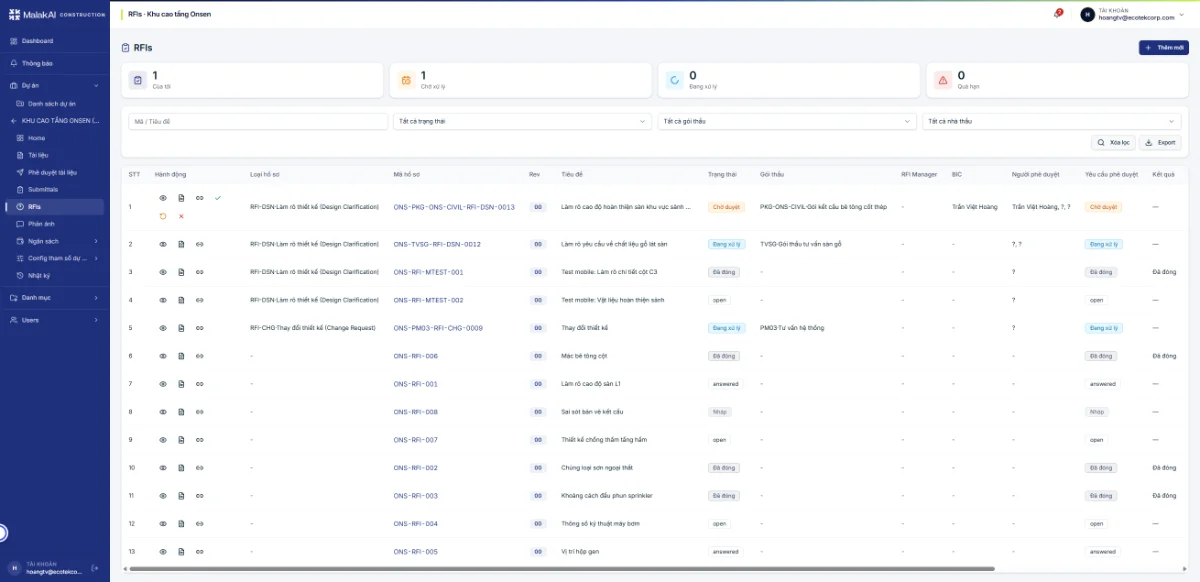Open document icon for ONS-RFI-MTEST-001 row

[x=181, y=272]
